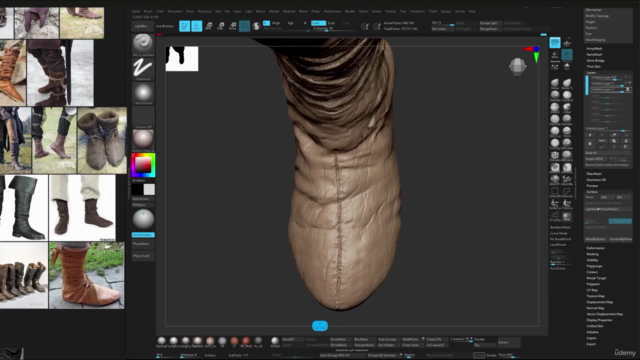640x360 pixels.
Task: Select the TrimDynamic brush
Action: [555, 143]
